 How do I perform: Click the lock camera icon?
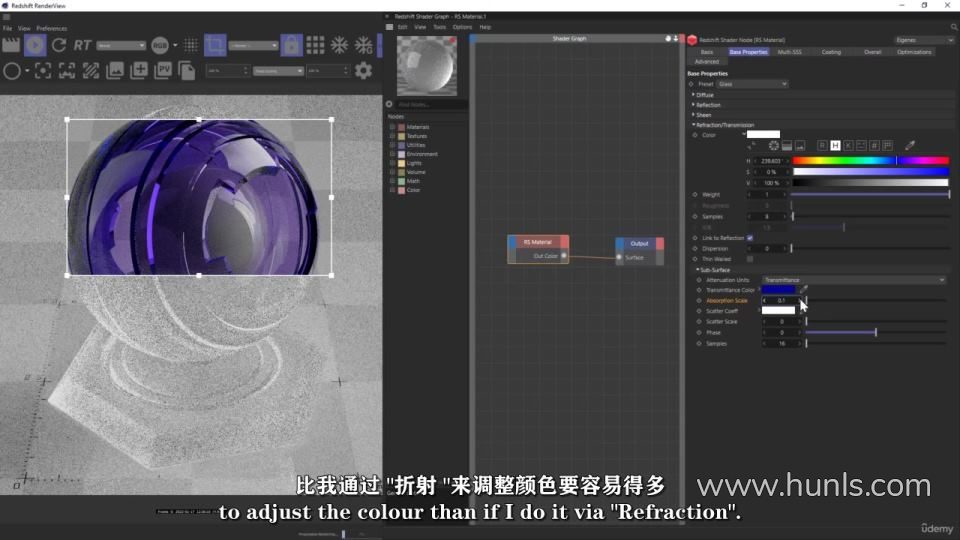pos(291,45)
